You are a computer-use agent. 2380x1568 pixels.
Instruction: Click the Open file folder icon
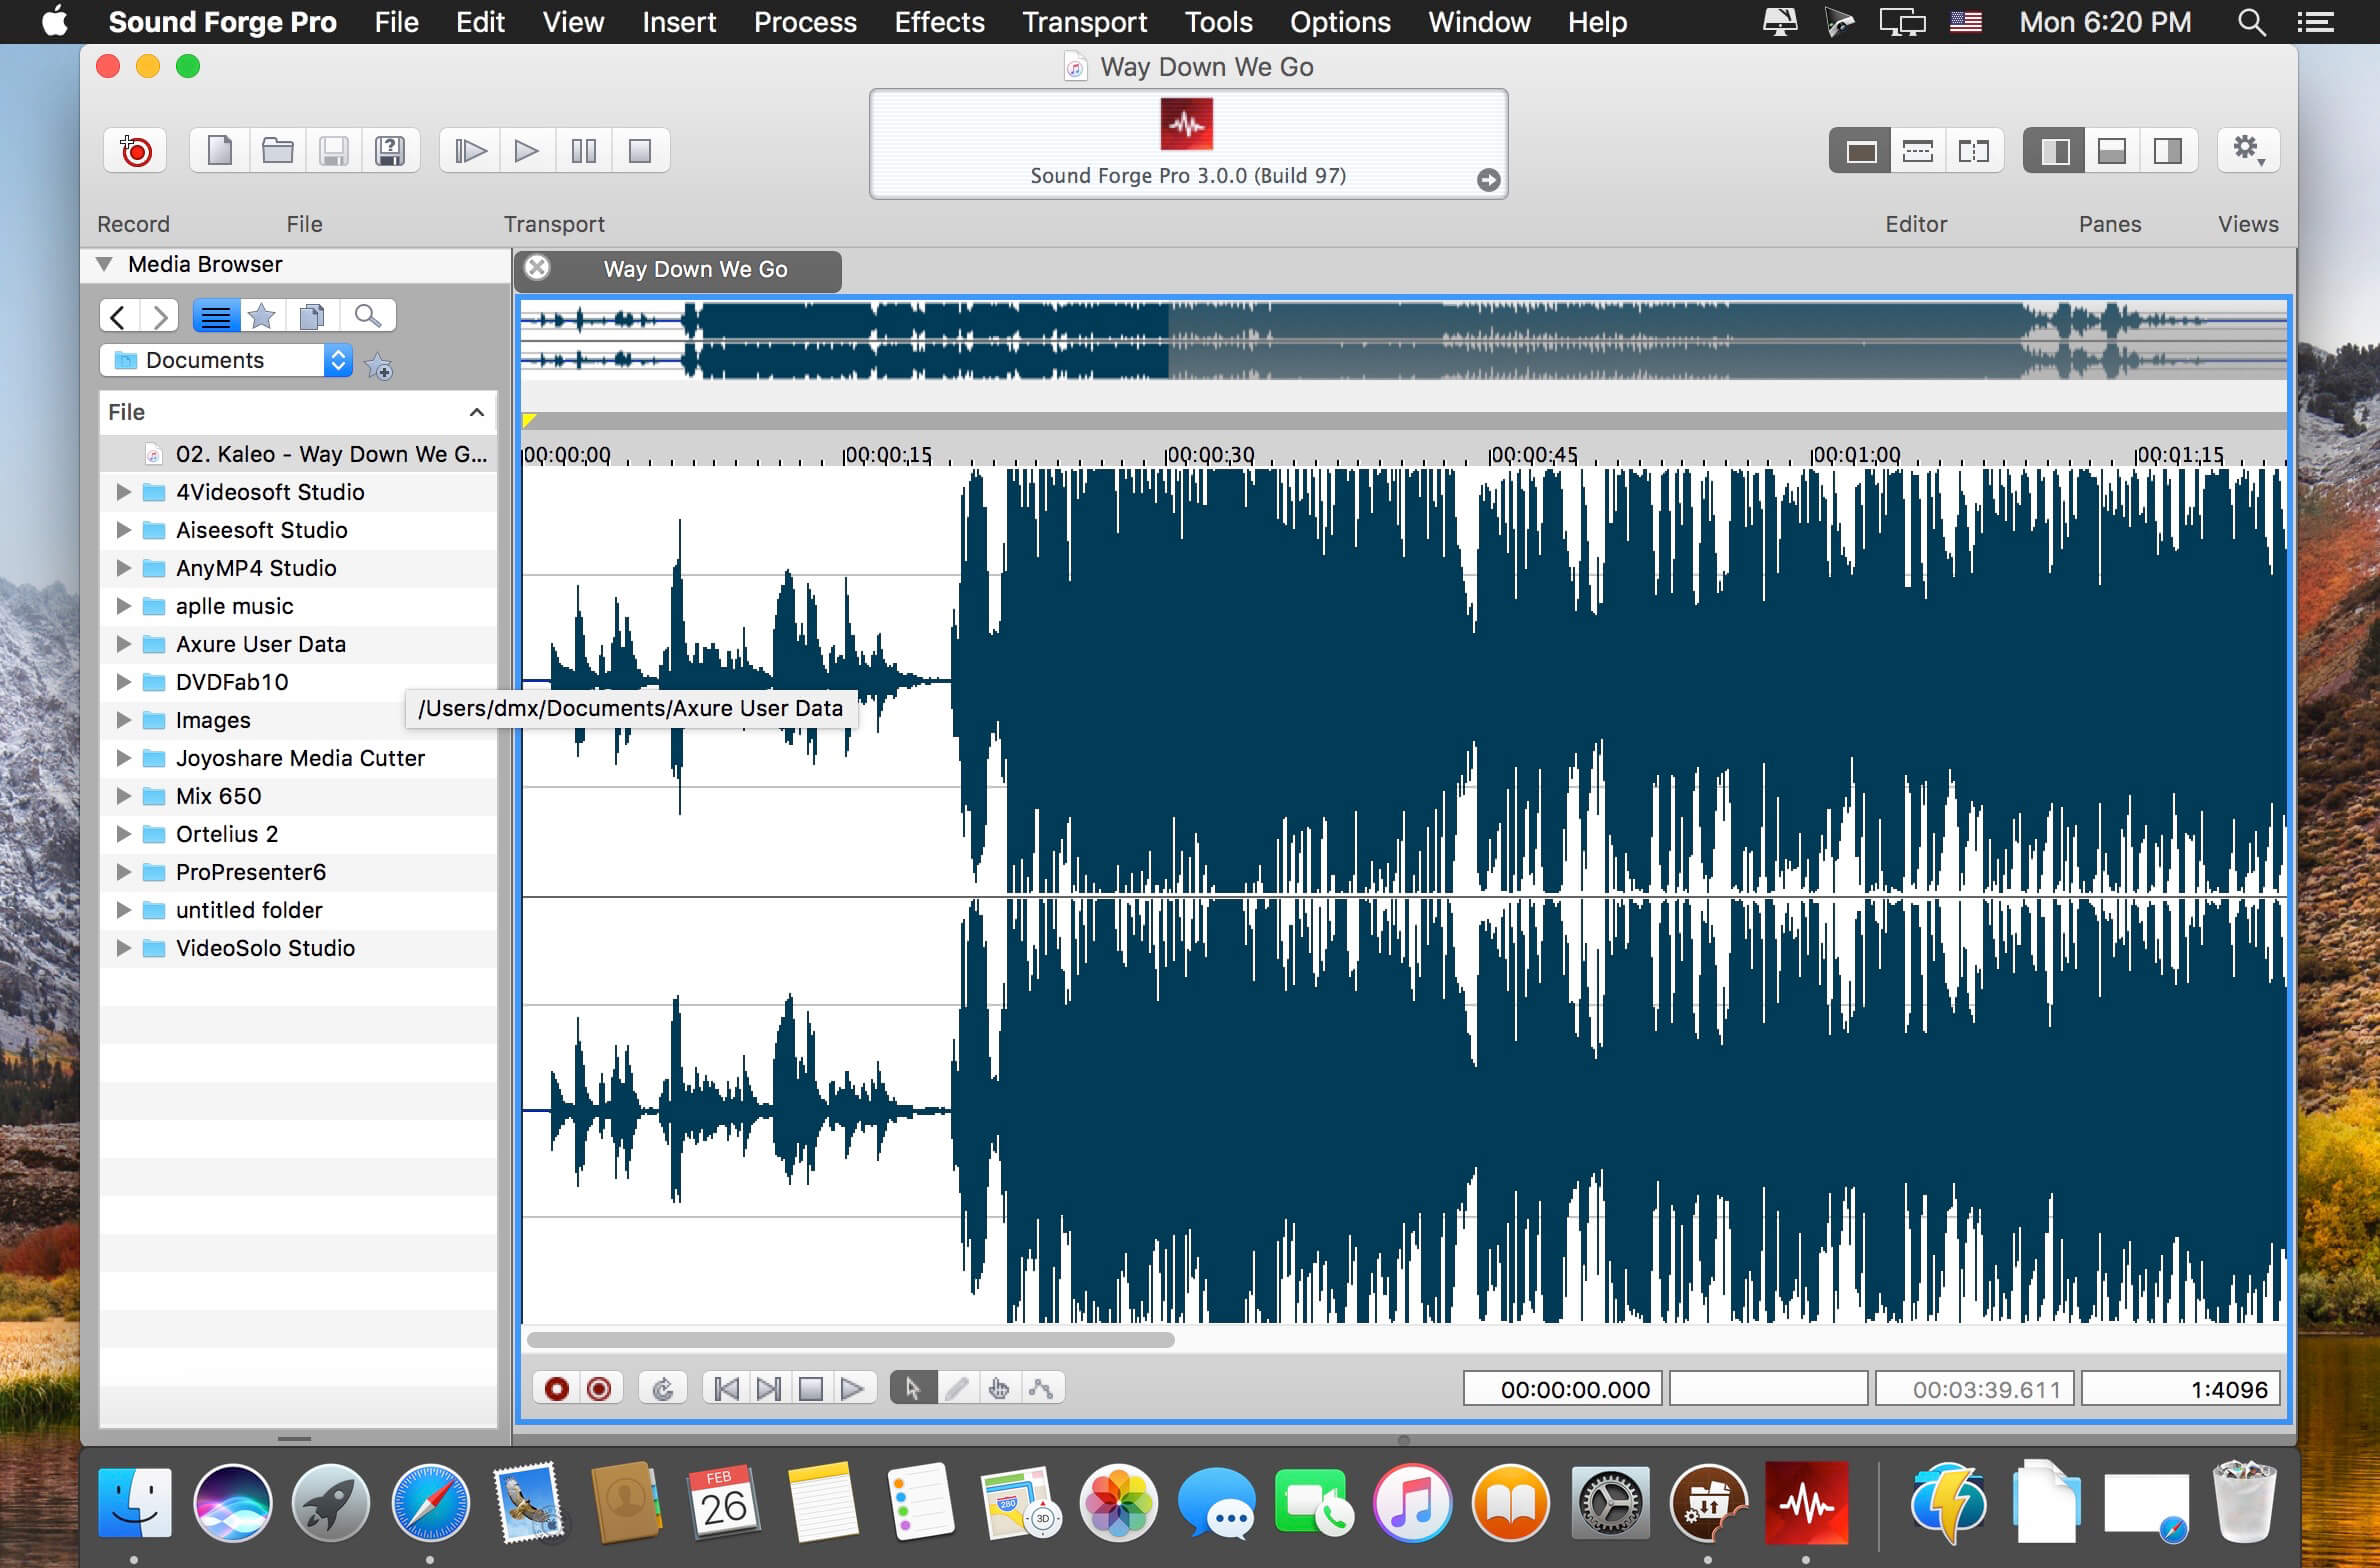coord(277,151)
